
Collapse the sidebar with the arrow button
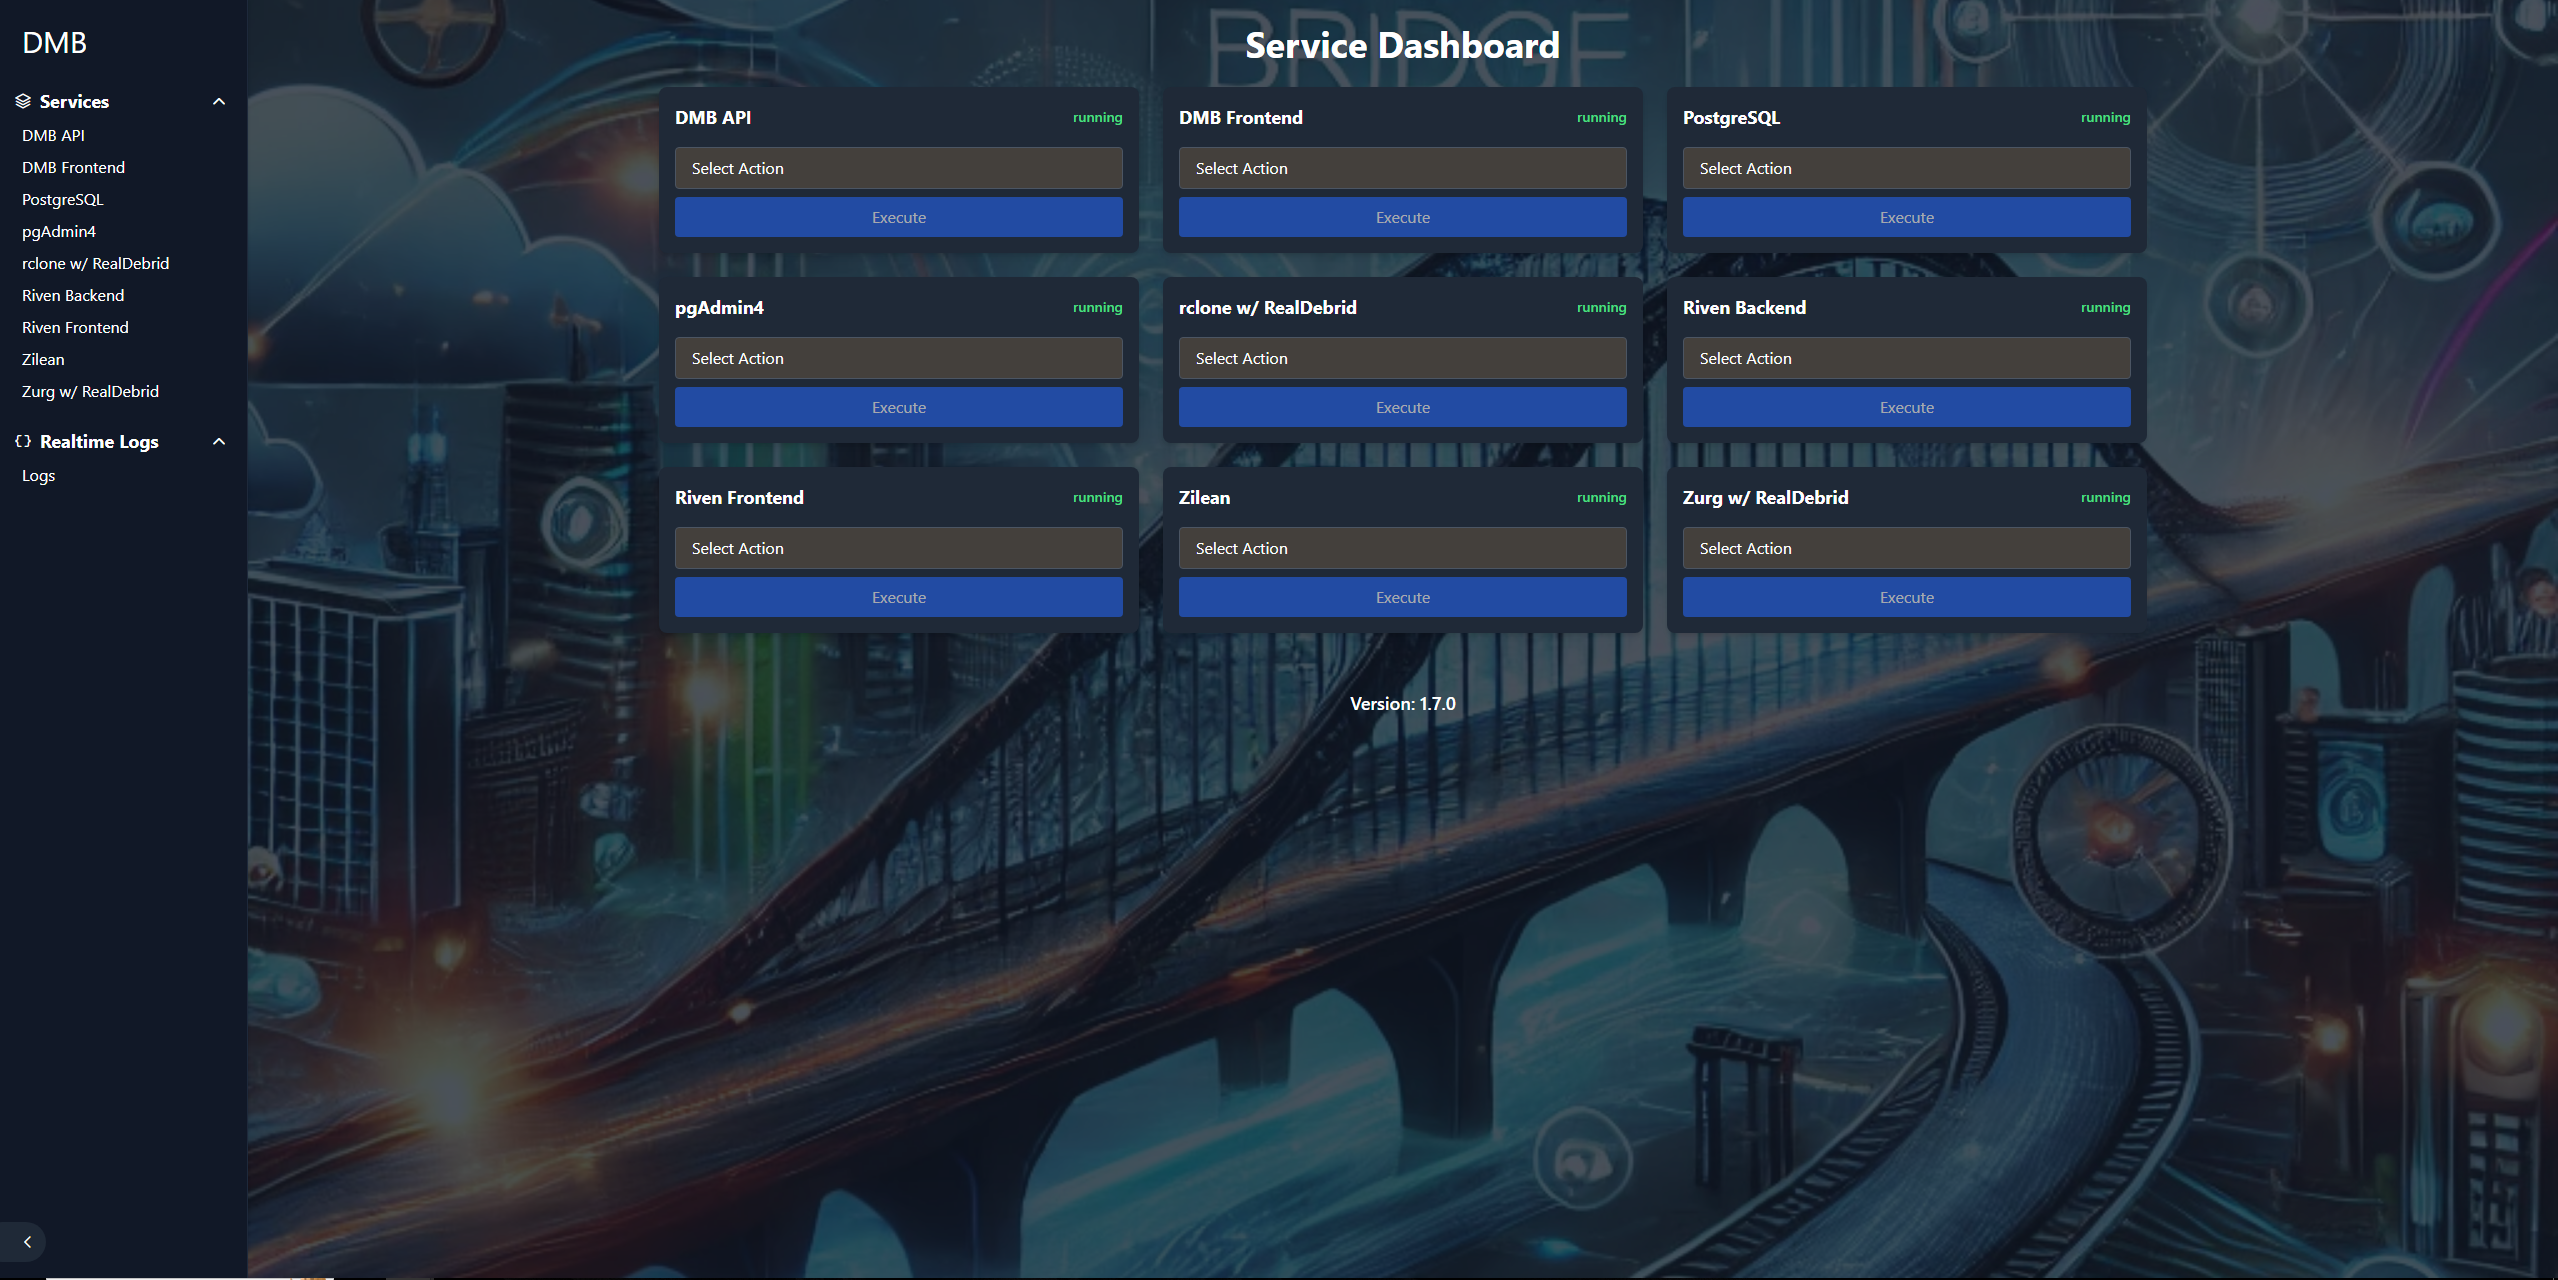[x=27, y=1242]
